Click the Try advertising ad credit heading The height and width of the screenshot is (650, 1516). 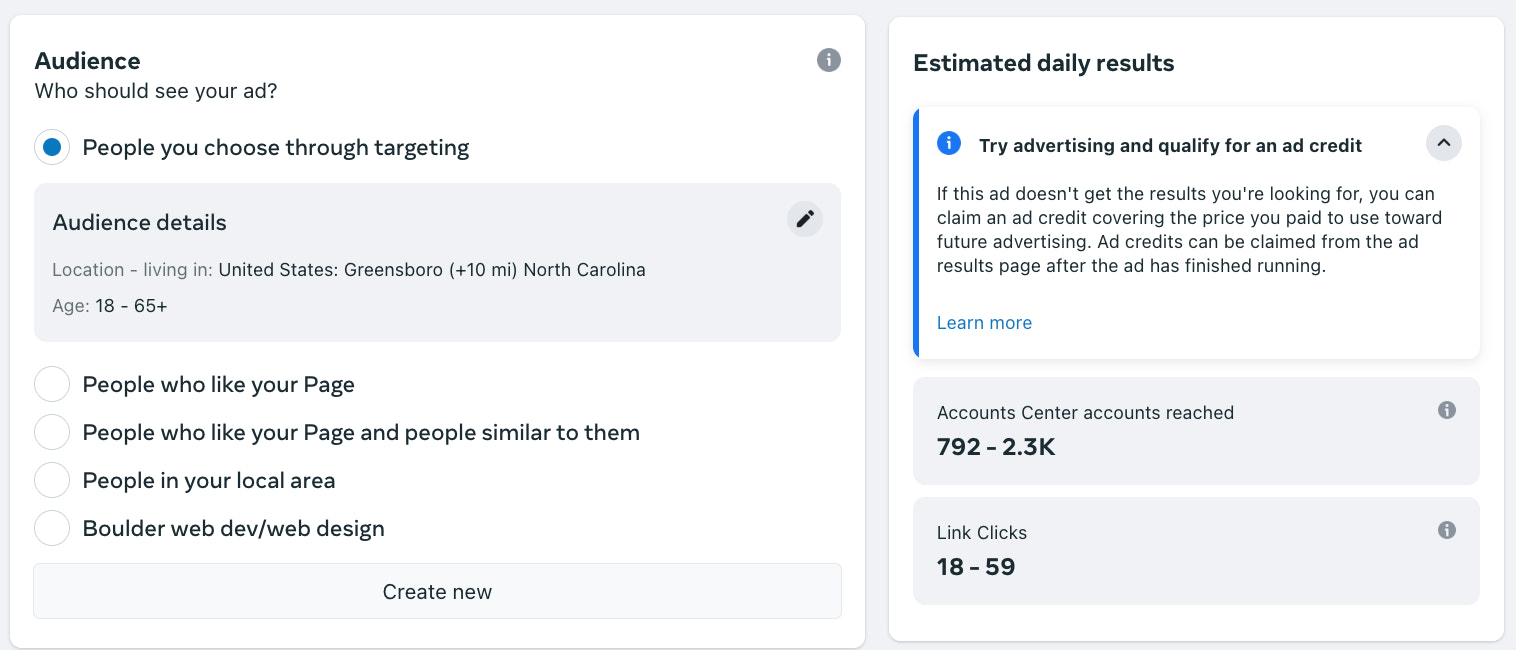(x=1170, y=145)
